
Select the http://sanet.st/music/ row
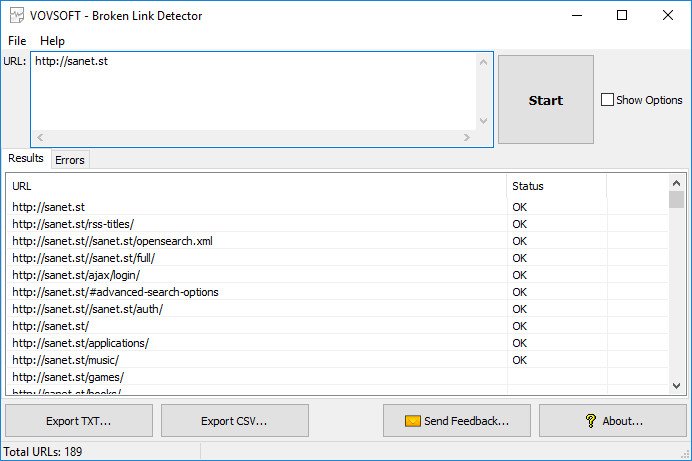coord(338,360)
